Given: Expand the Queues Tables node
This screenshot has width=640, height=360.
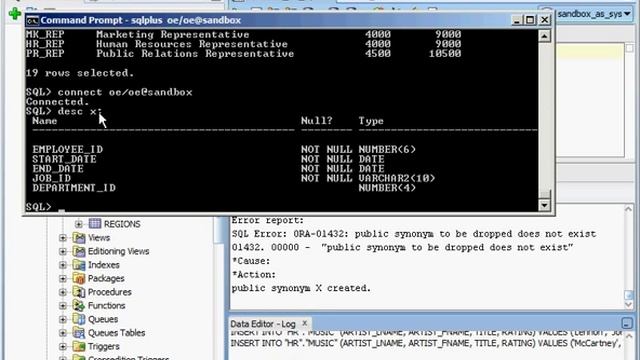Looking at the screenshot, I should pos(63,333).
